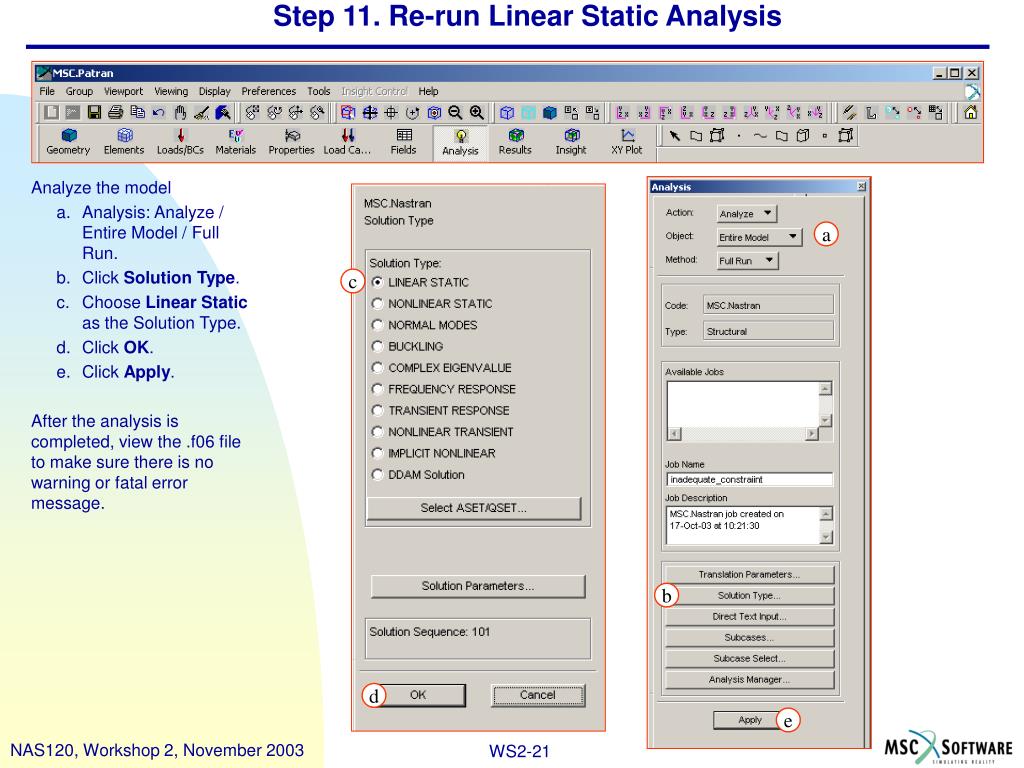Open the Display menu

(215, 91)
